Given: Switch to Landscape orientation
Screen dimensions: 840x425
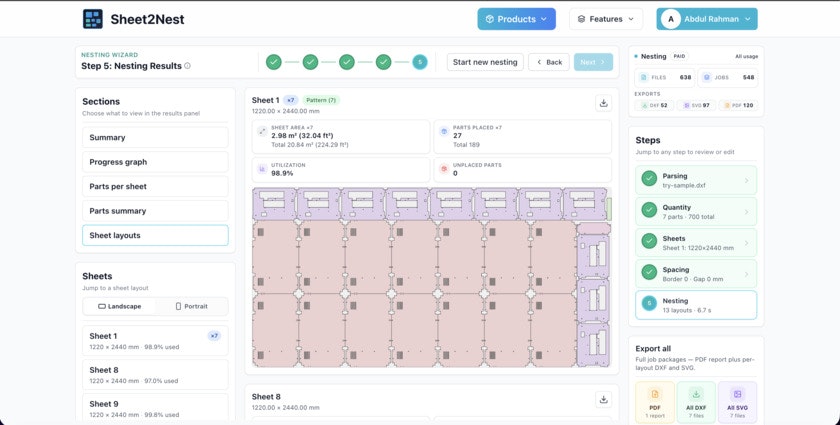Looking at the screenshot, I should click(x=119, y=307).
